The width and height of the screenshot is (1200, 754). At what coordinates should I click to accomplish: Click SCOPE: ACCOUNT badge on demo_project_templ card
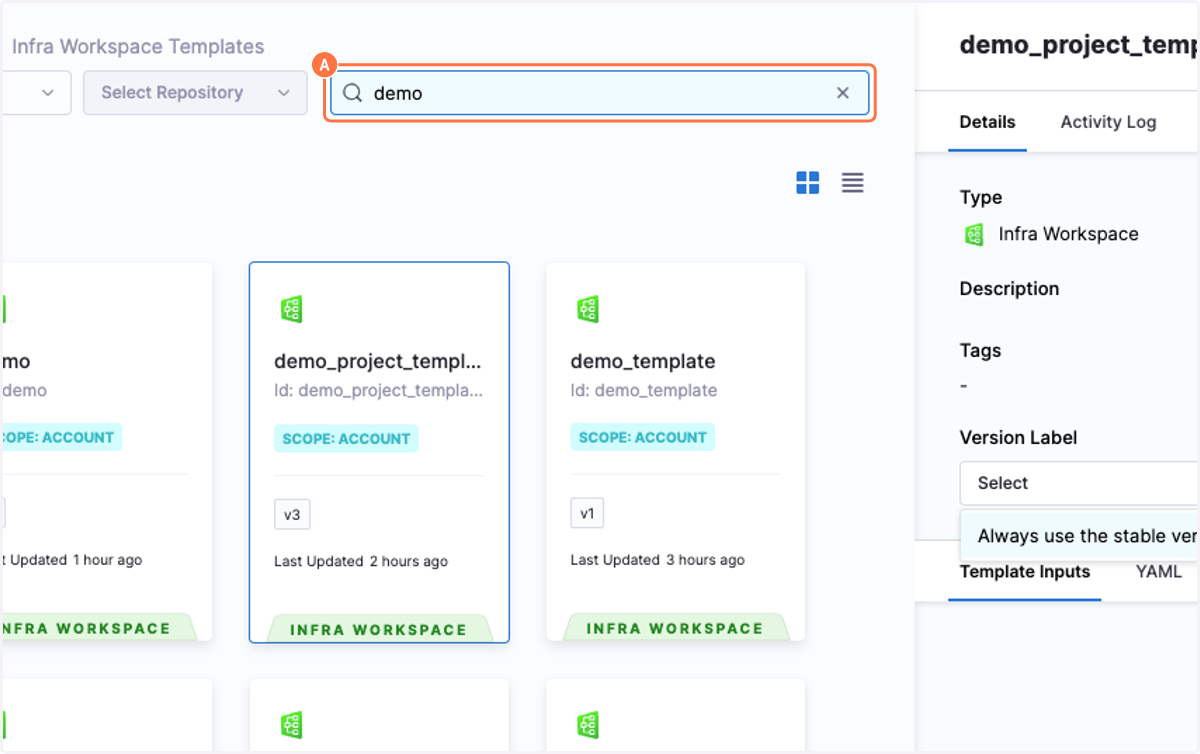point(346,438)
